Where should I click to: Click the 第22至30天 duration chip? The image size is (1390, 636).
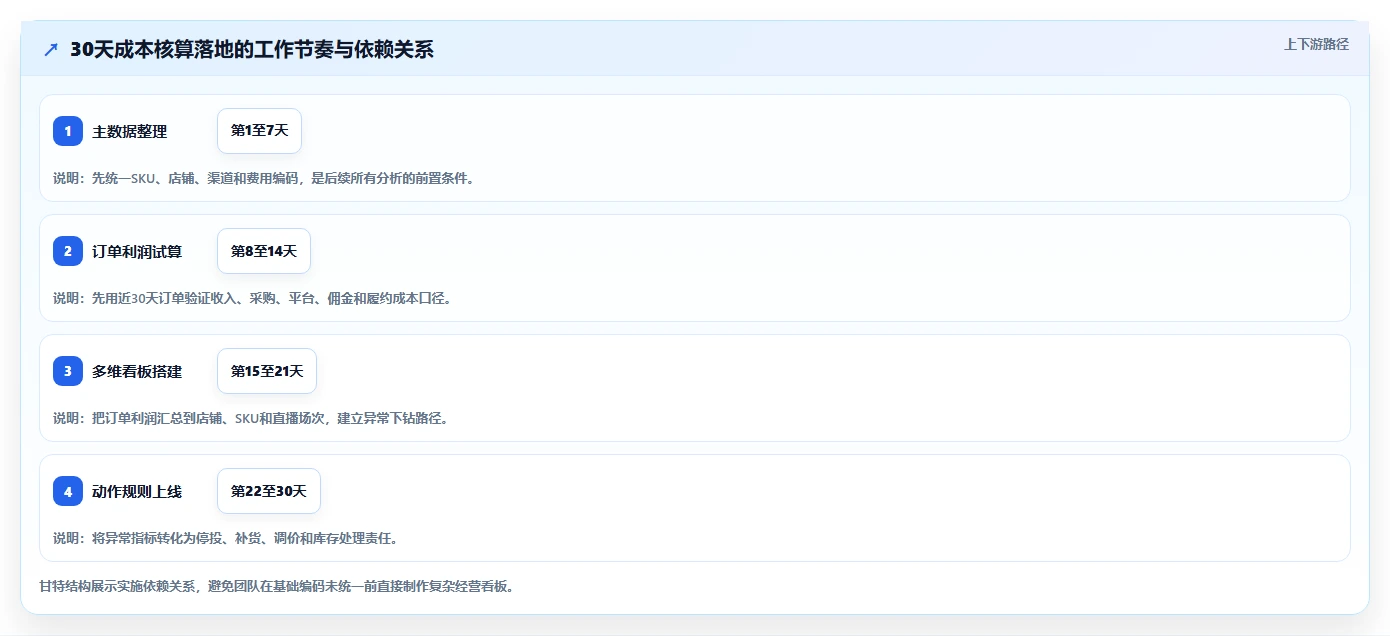click(x=269, y=491)
